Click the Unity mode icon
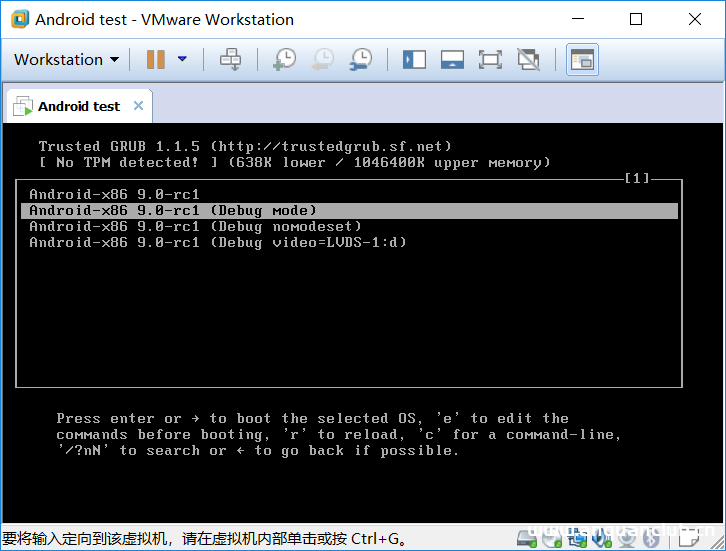Viewport: 726px width, 551px height. (x=528, y=60)
